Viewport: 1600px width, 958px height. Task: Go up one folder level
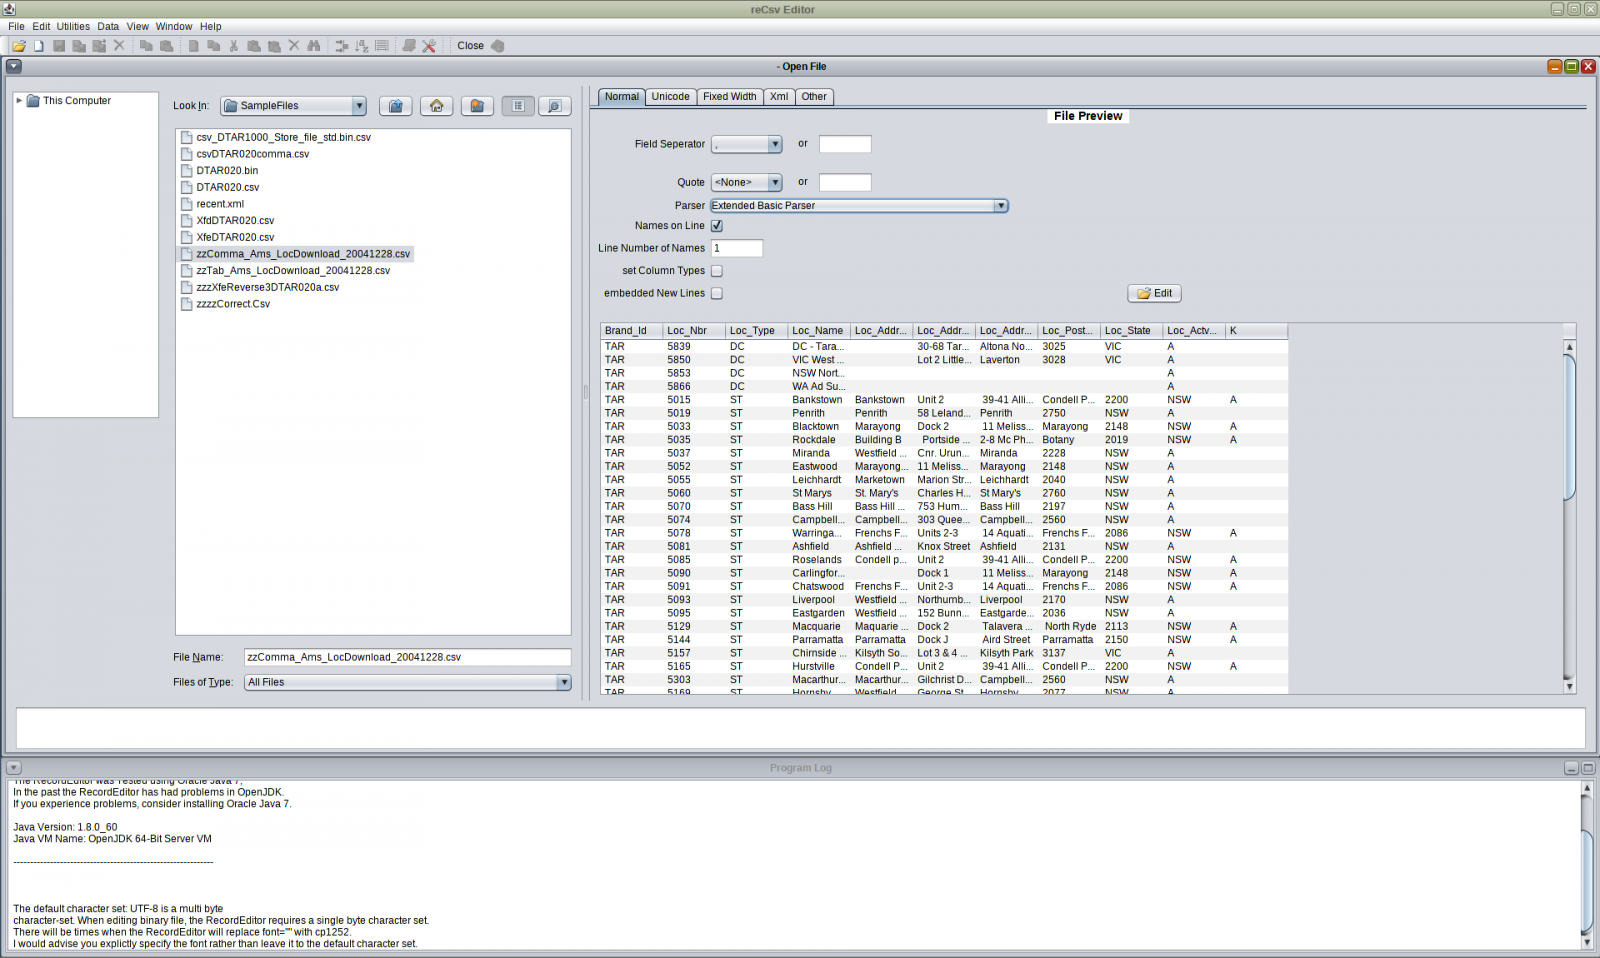click(396, 106)
